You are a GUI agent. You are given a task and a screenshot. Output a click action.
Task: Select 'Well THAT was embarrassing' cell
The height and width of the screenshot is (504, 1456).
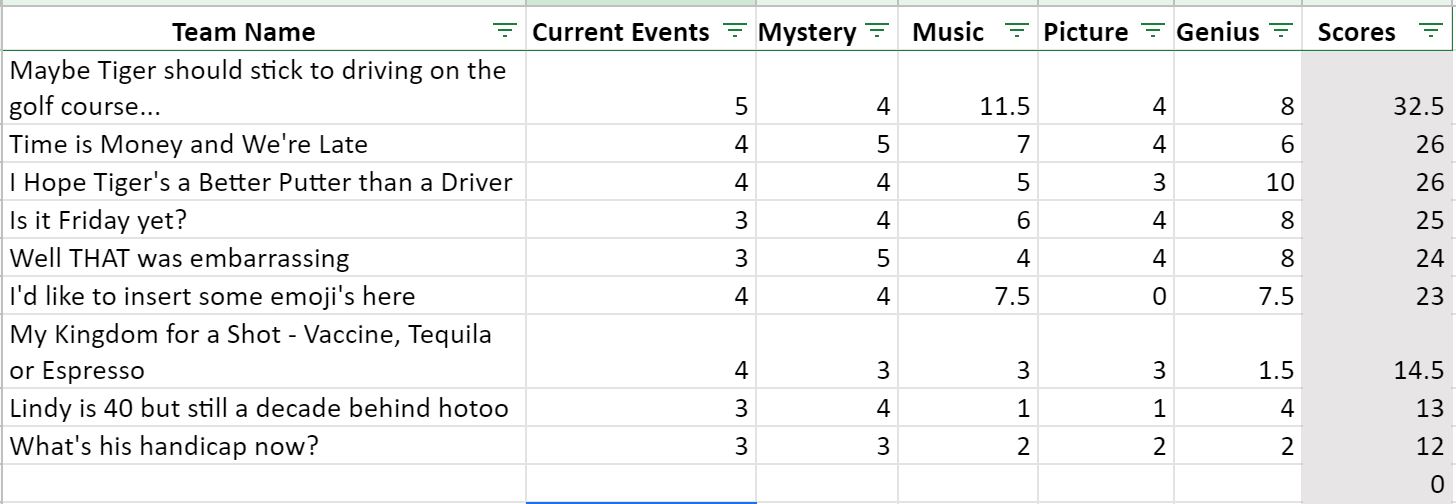pos(263,257)
